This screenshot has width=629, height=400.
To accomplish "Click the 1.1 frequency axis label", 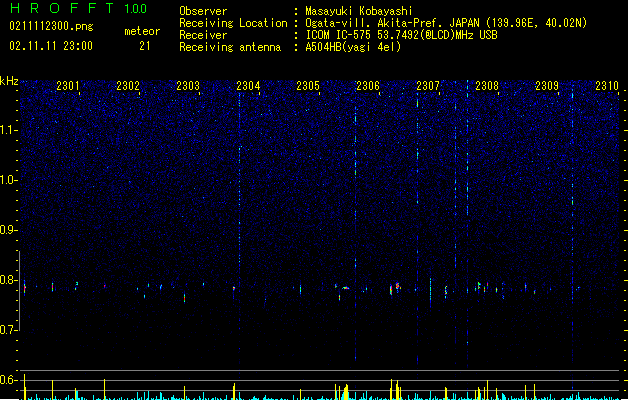I will (x=8, y=130).
